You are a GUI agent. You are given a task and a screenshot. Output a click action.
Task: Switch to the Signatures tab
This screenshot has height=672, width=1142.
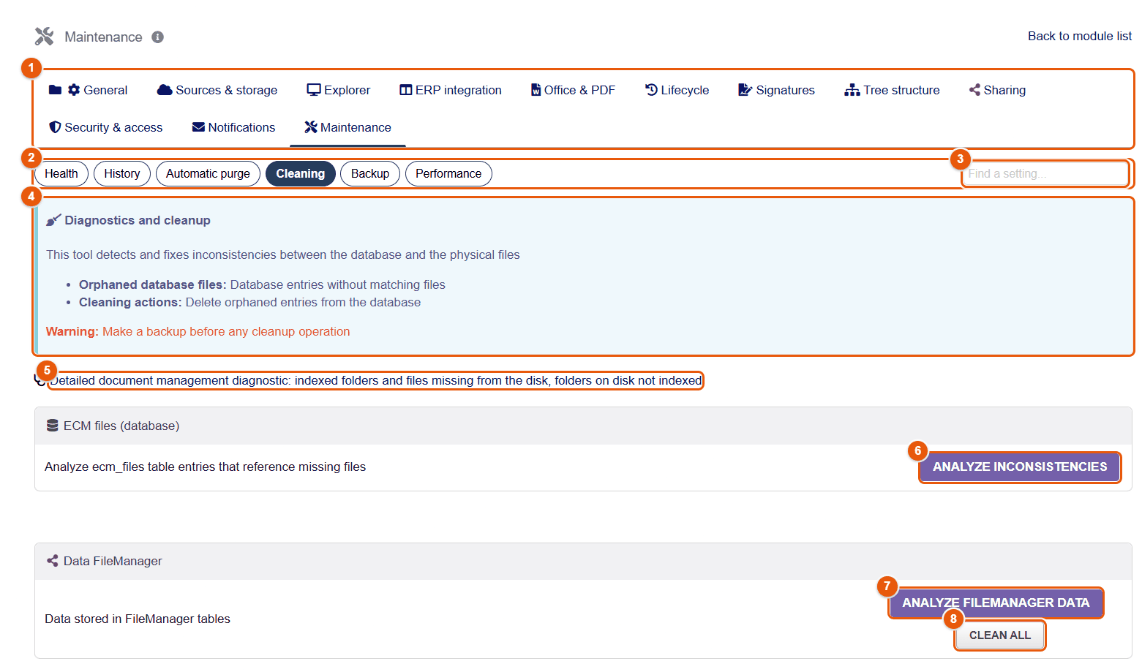776,90
